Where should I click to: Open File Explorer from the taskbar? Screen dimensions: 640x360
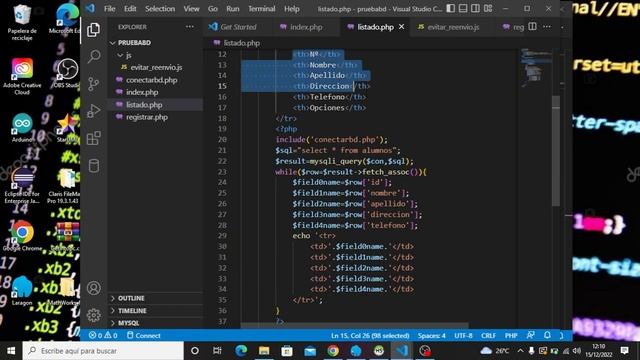pyautogui.click(x=264, y=351)
